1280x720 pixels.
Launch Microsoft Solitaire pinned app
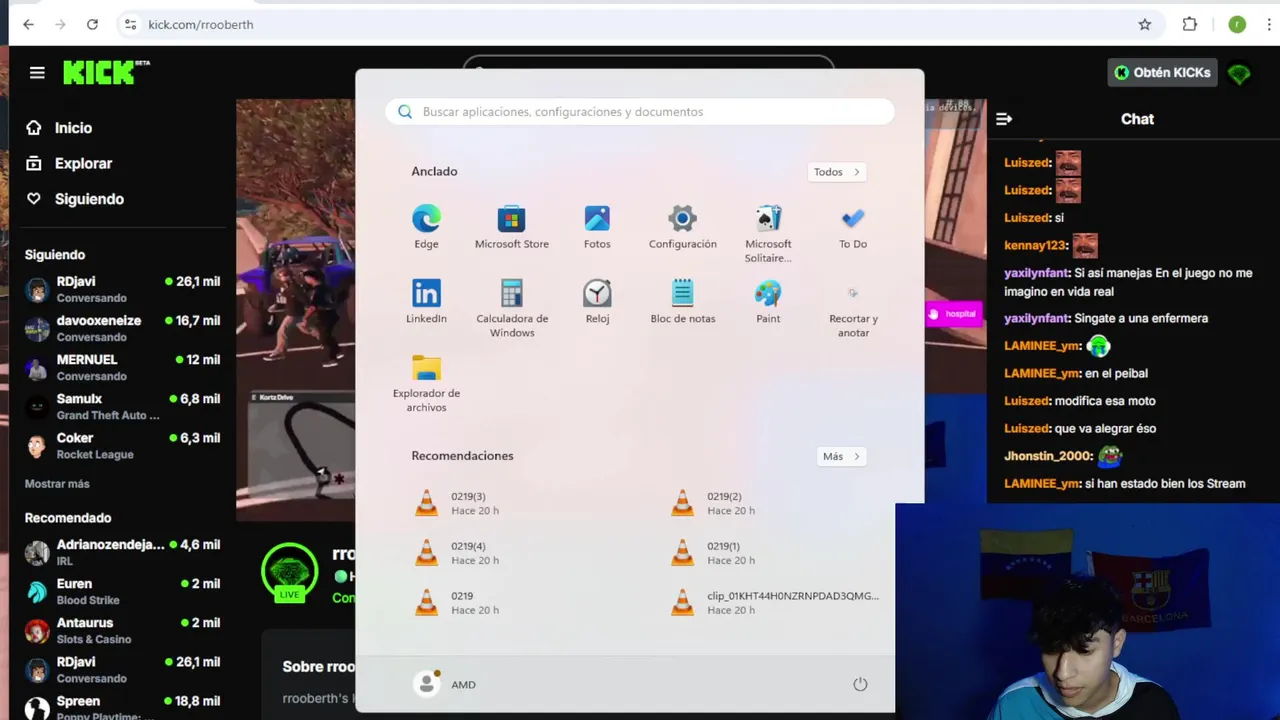(768, 234)
